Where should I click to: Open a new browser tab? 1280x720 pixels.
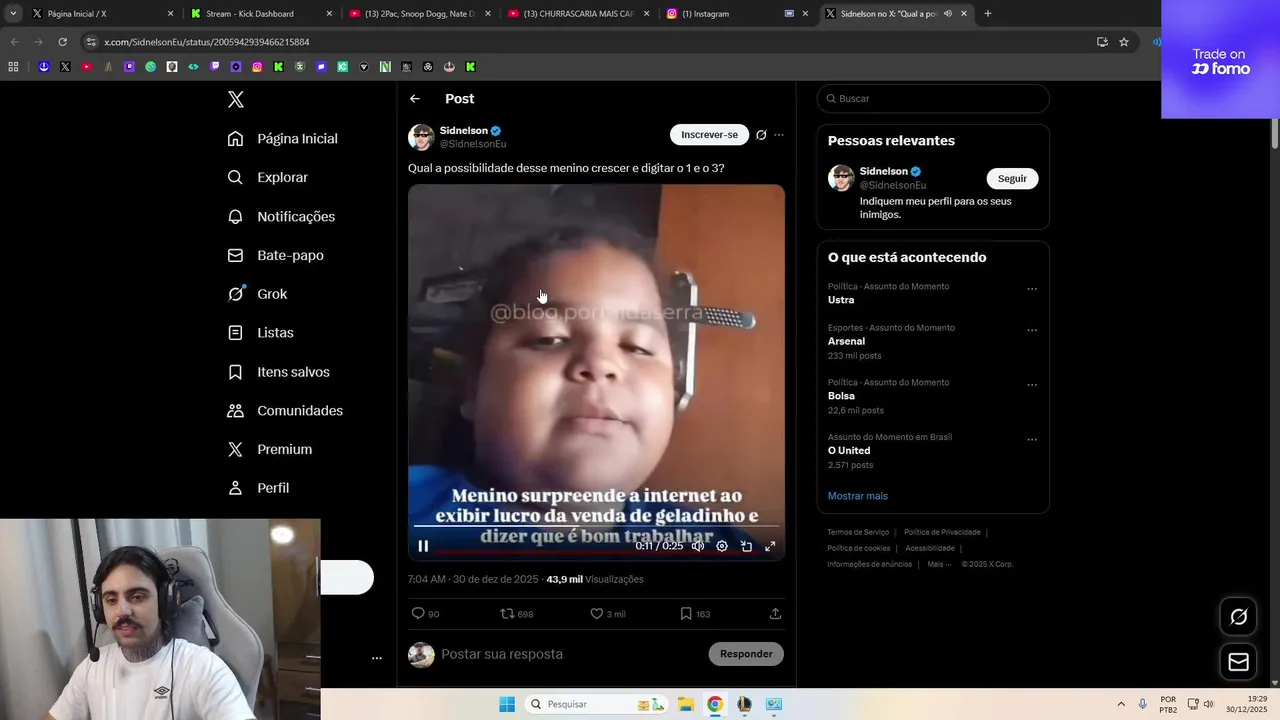(x=988, y=14)
